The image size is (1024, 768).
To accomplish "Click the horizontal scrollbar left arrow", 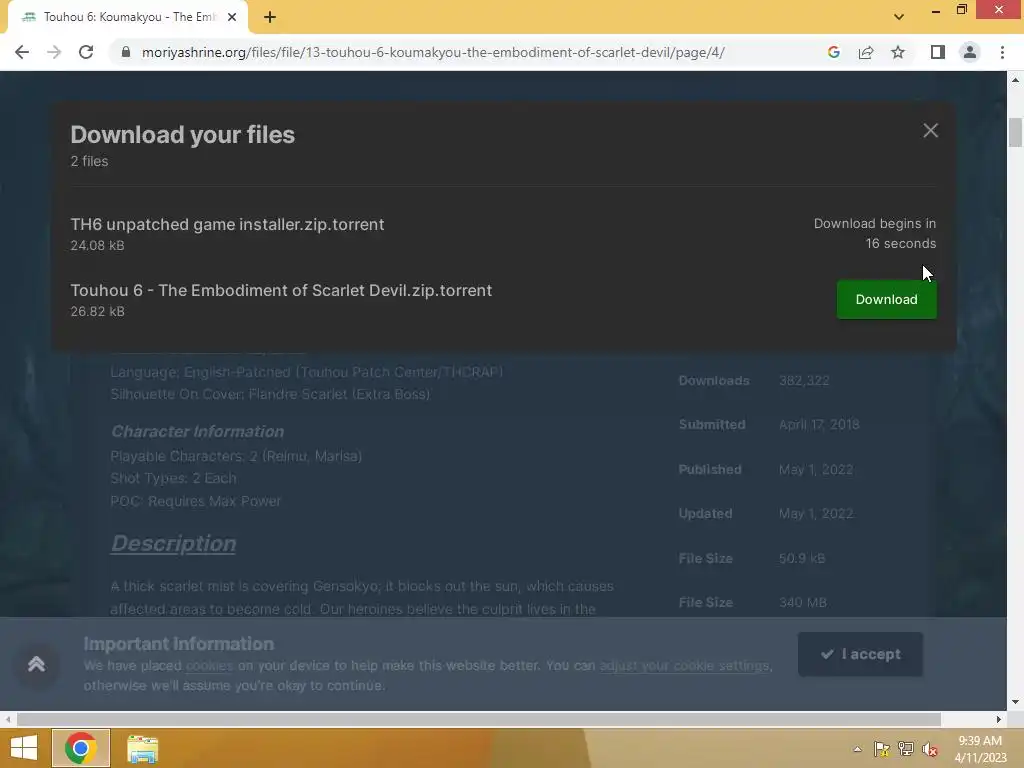I will click(7, 719).
